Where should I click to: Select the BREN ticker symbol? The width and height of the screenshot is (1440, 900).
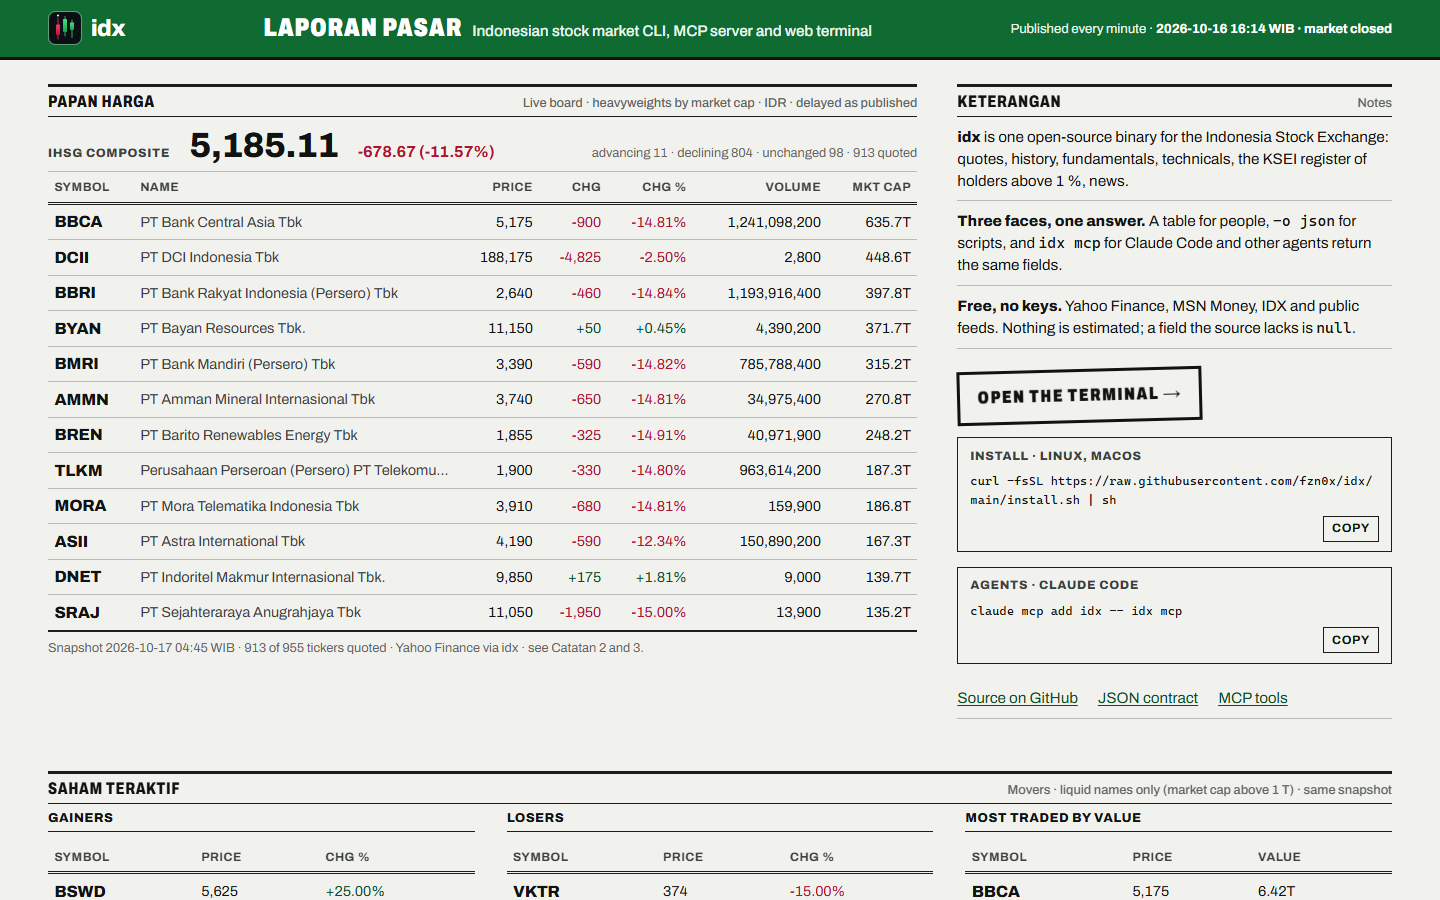point(78,435)
